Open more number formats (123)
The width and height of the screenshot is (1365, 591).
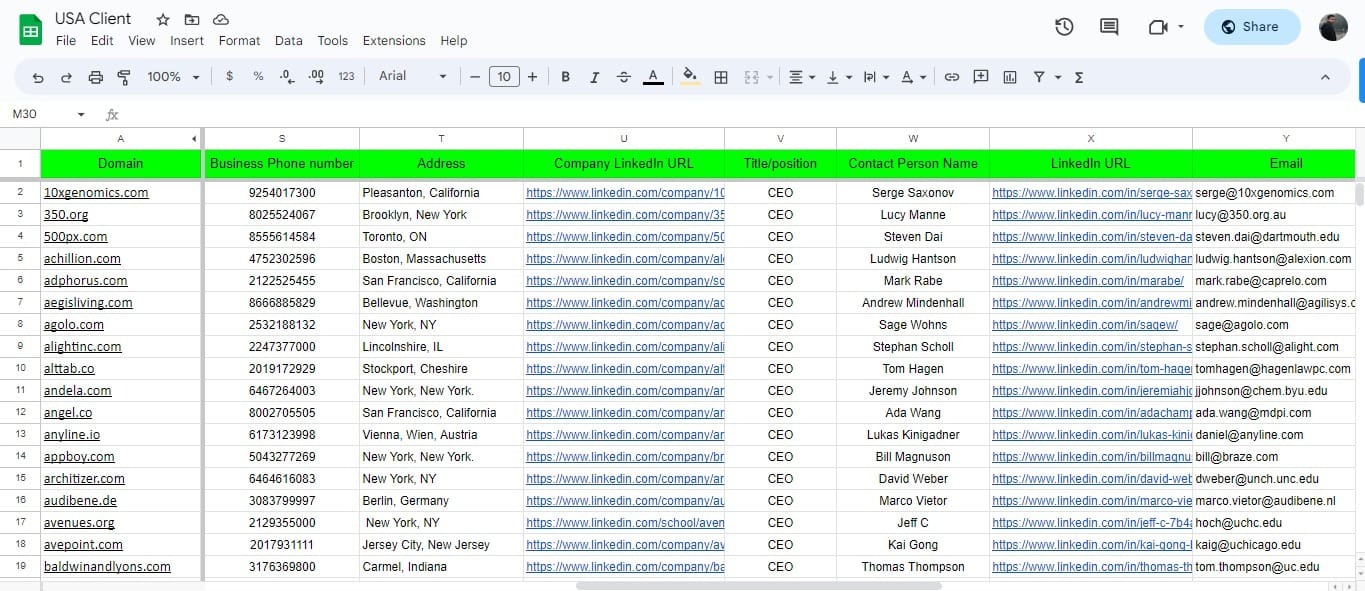click(346, 76)
